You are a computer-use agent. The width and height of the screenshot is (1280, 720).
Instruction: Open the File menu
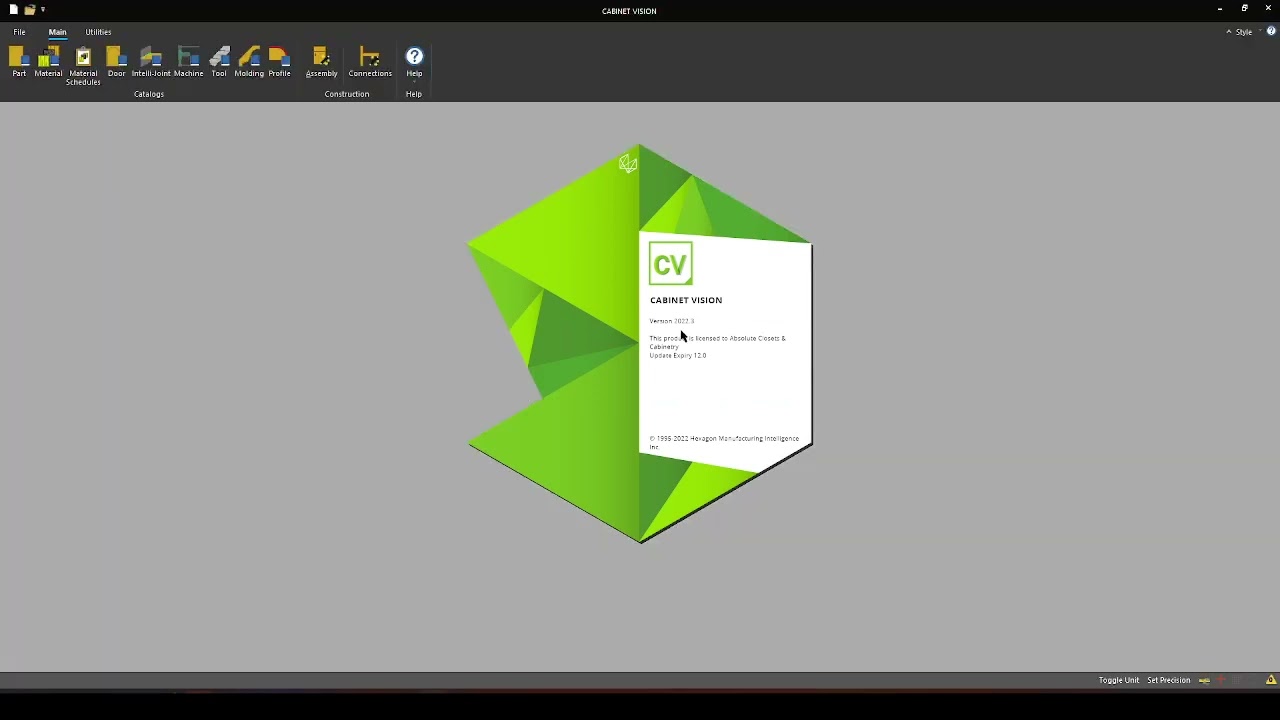pyautogui.click(x=19, y=32)
